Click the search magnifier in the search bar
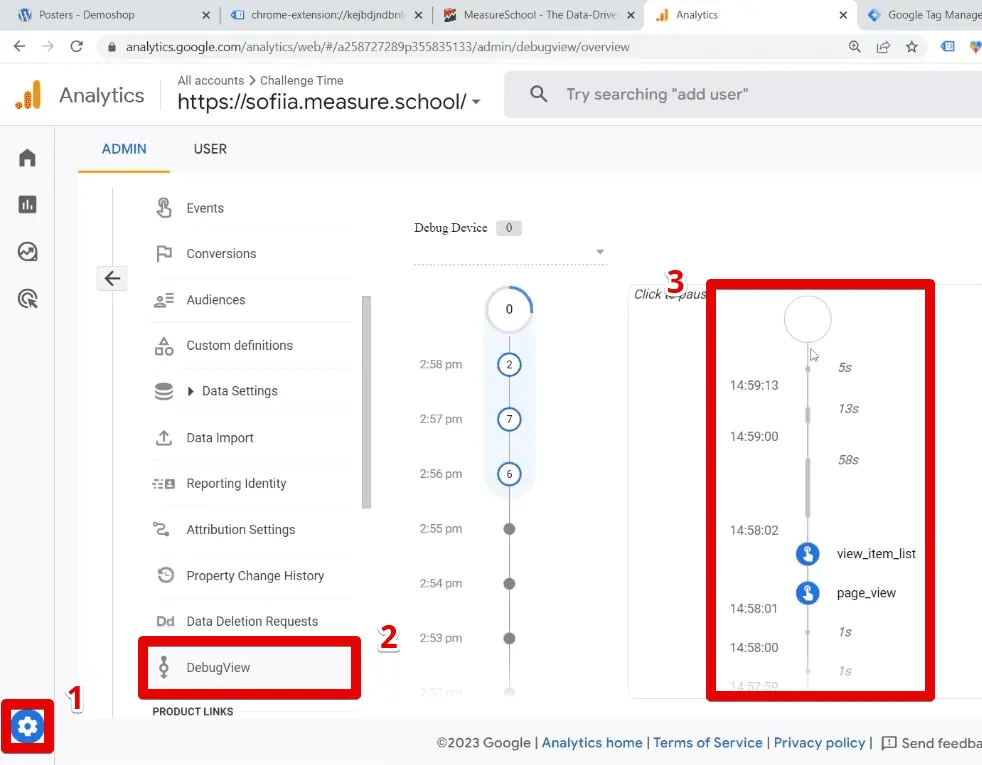982x765 pixels. click(538, 94)
